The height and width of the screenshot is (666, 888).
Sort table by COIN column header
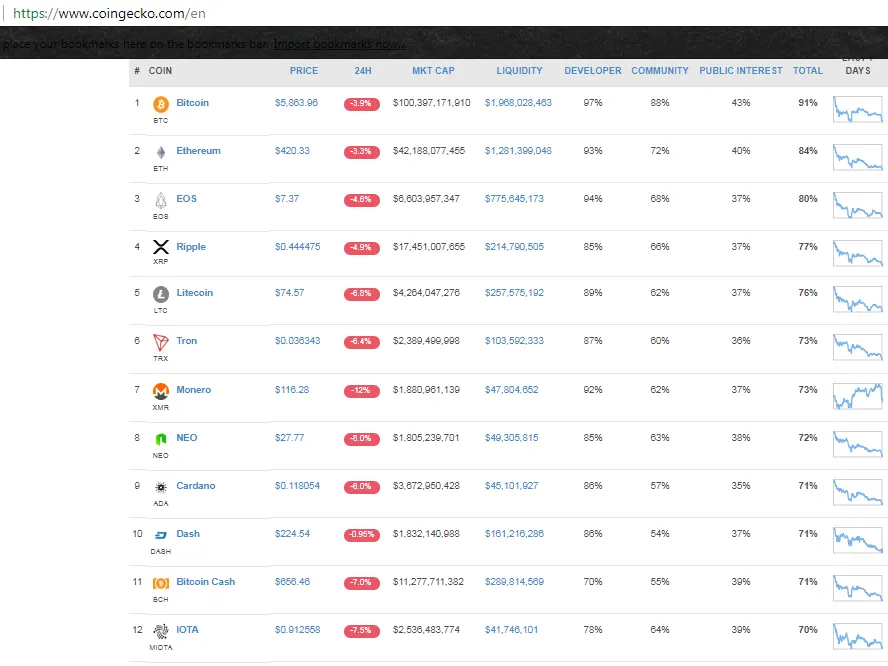[x=160, y=71]
